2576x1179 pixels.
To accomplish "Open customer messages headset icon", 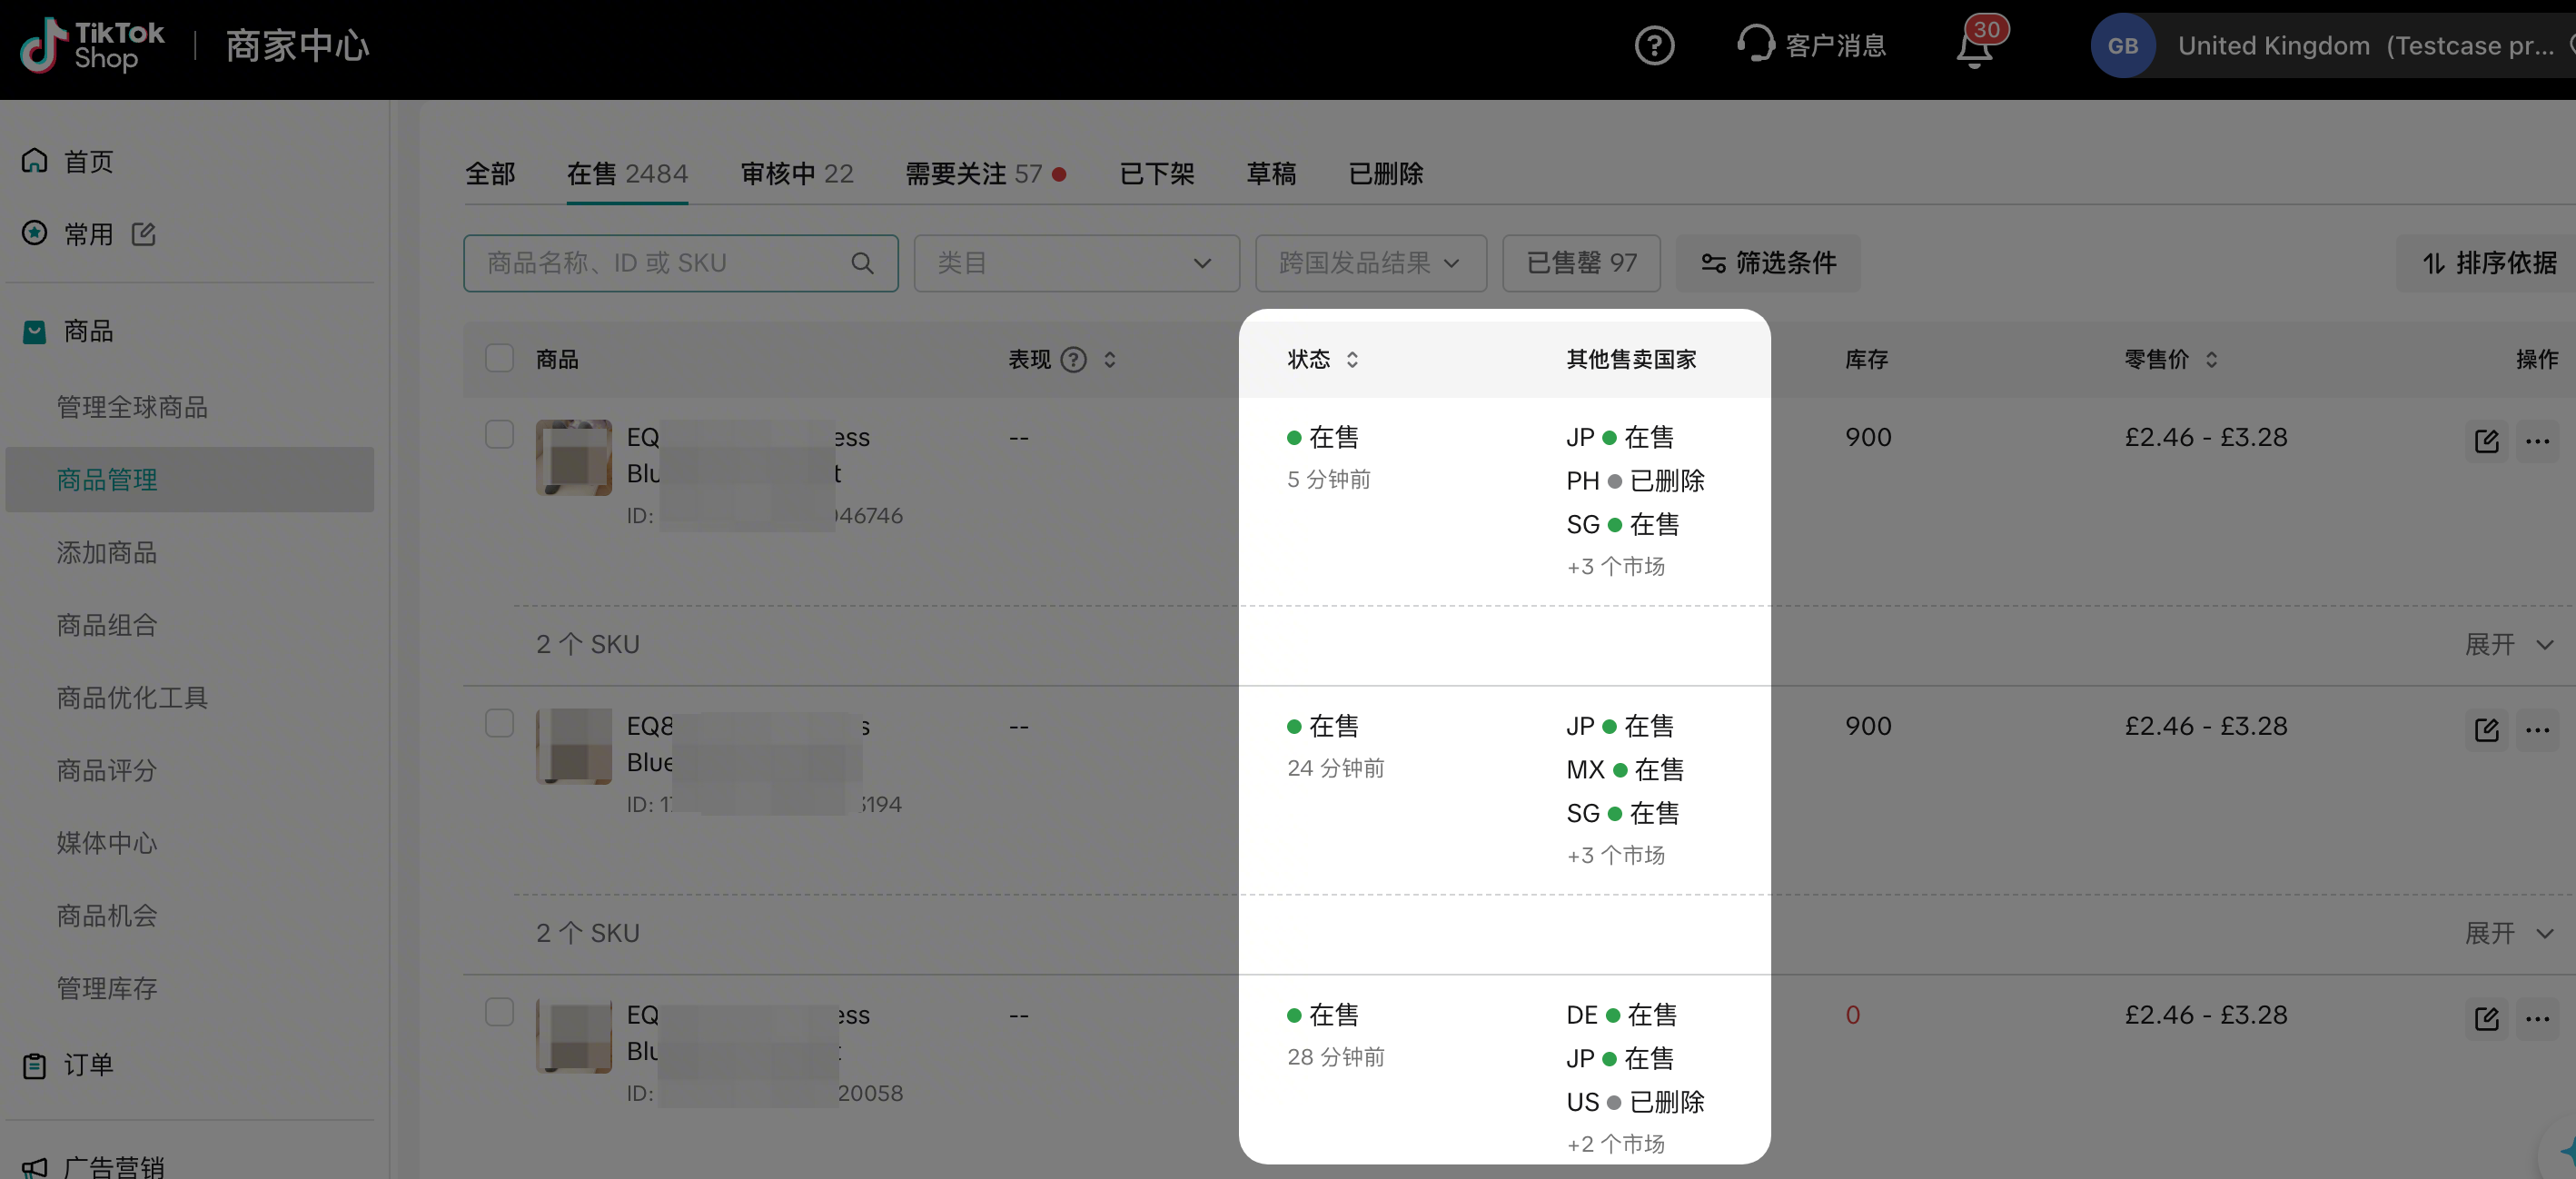I will click(1755, 44).
